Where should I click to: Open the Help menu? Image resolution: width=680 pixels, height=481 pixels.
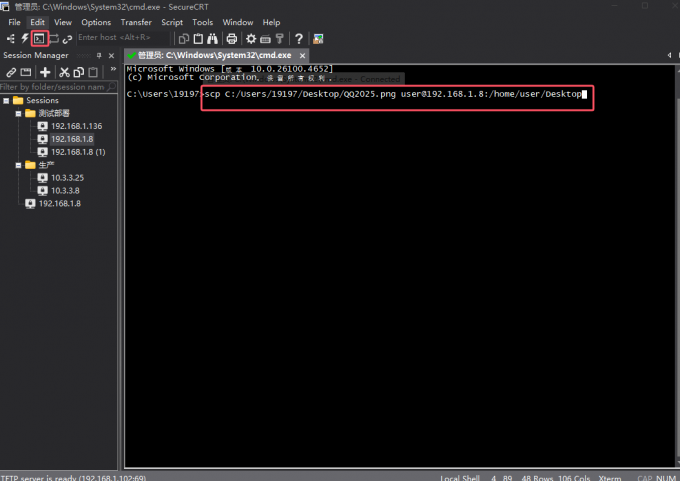(x=271, y=22)
